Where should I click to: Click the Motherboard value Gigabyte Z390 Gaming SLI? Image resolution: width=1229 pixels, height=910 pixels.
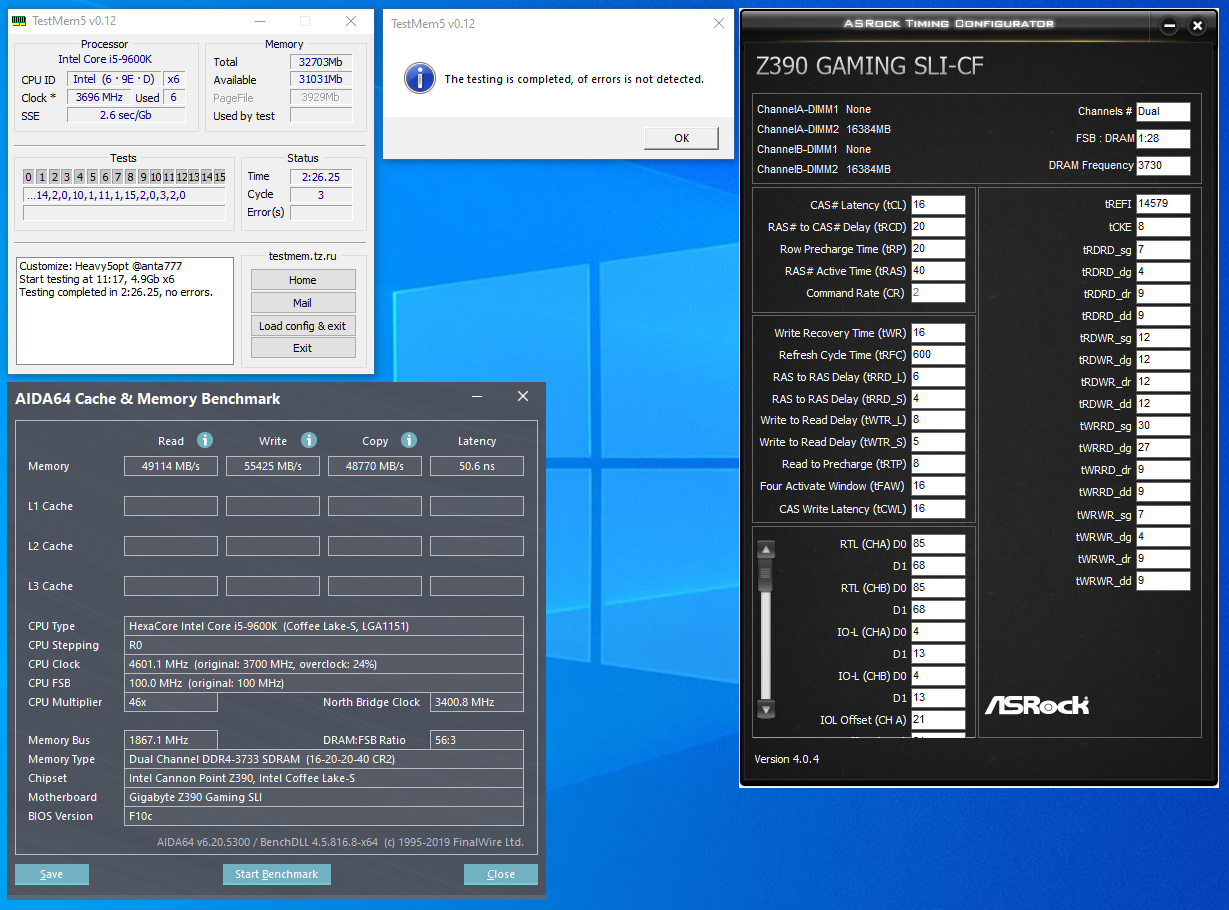pos(324,797)
